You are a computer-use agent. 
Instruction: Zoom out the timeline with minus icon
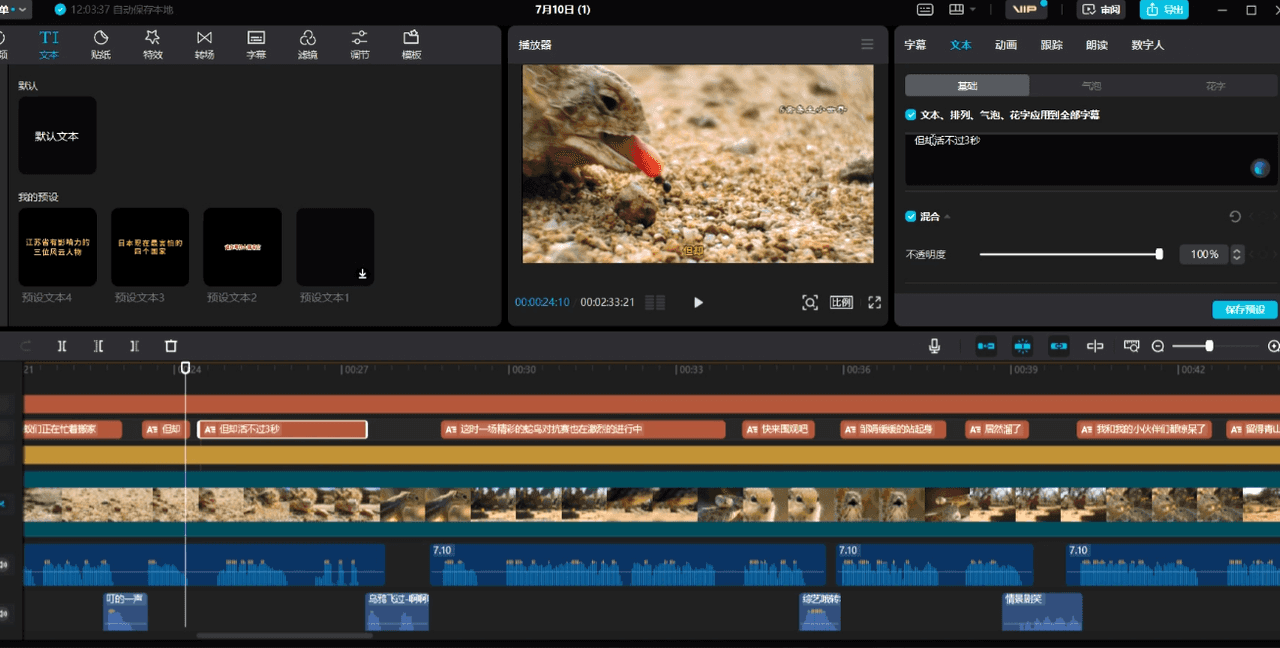coord(1158,346)
